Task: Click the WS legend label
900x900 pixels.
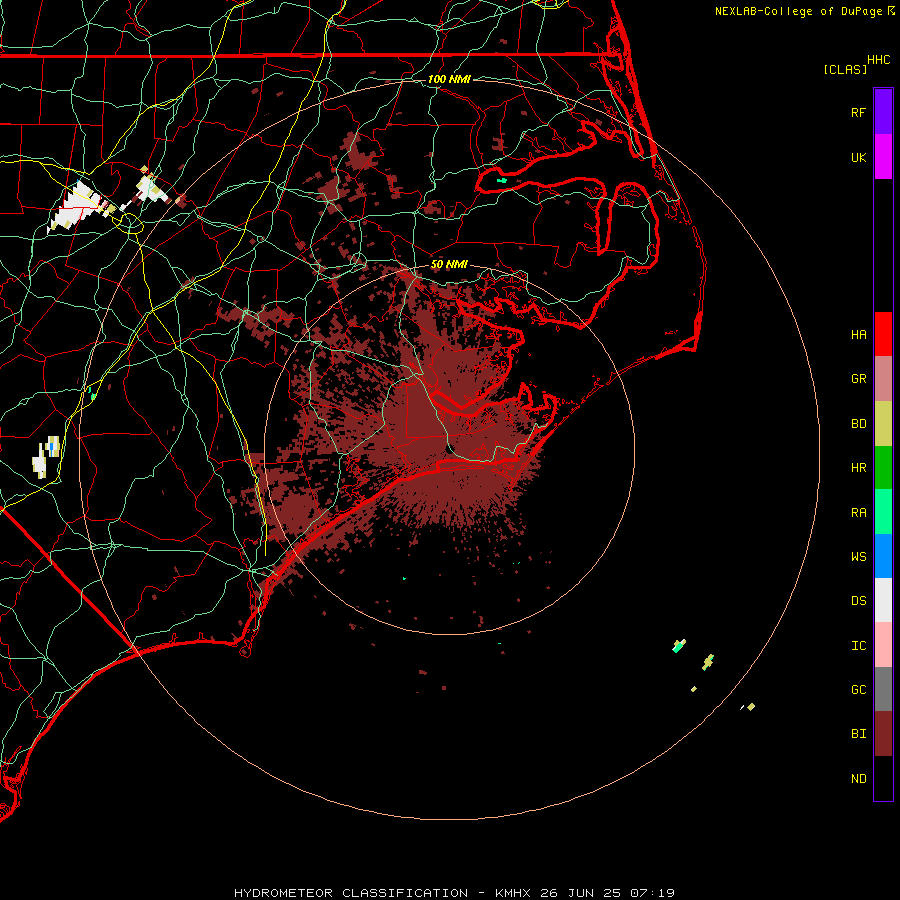Action: click(858, 557)
